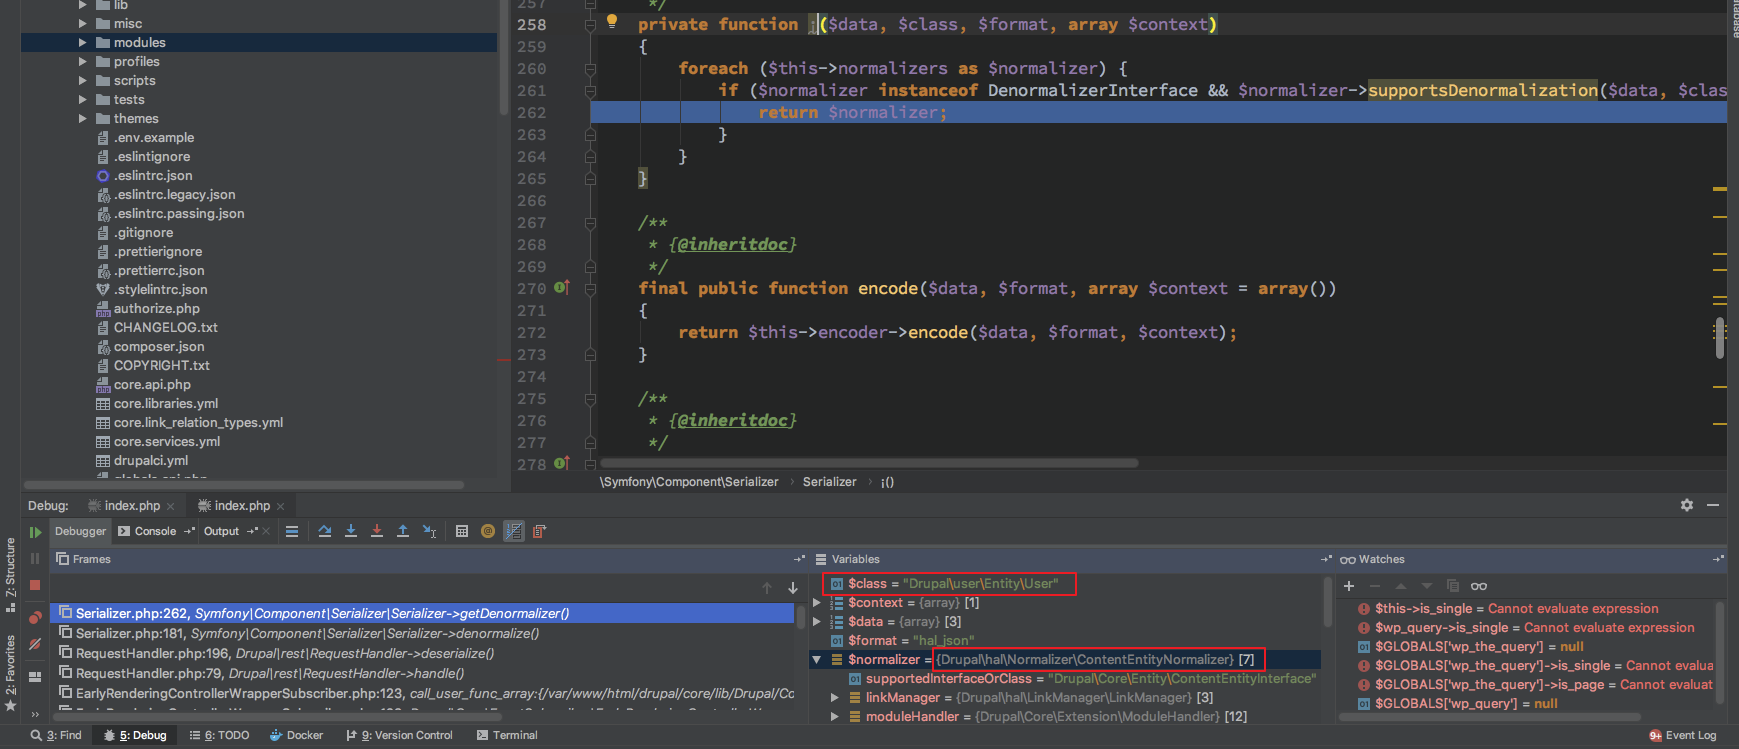Click the red Force Step Into icon
Screen dimensions: 1739x749
(x=377, y=532)
